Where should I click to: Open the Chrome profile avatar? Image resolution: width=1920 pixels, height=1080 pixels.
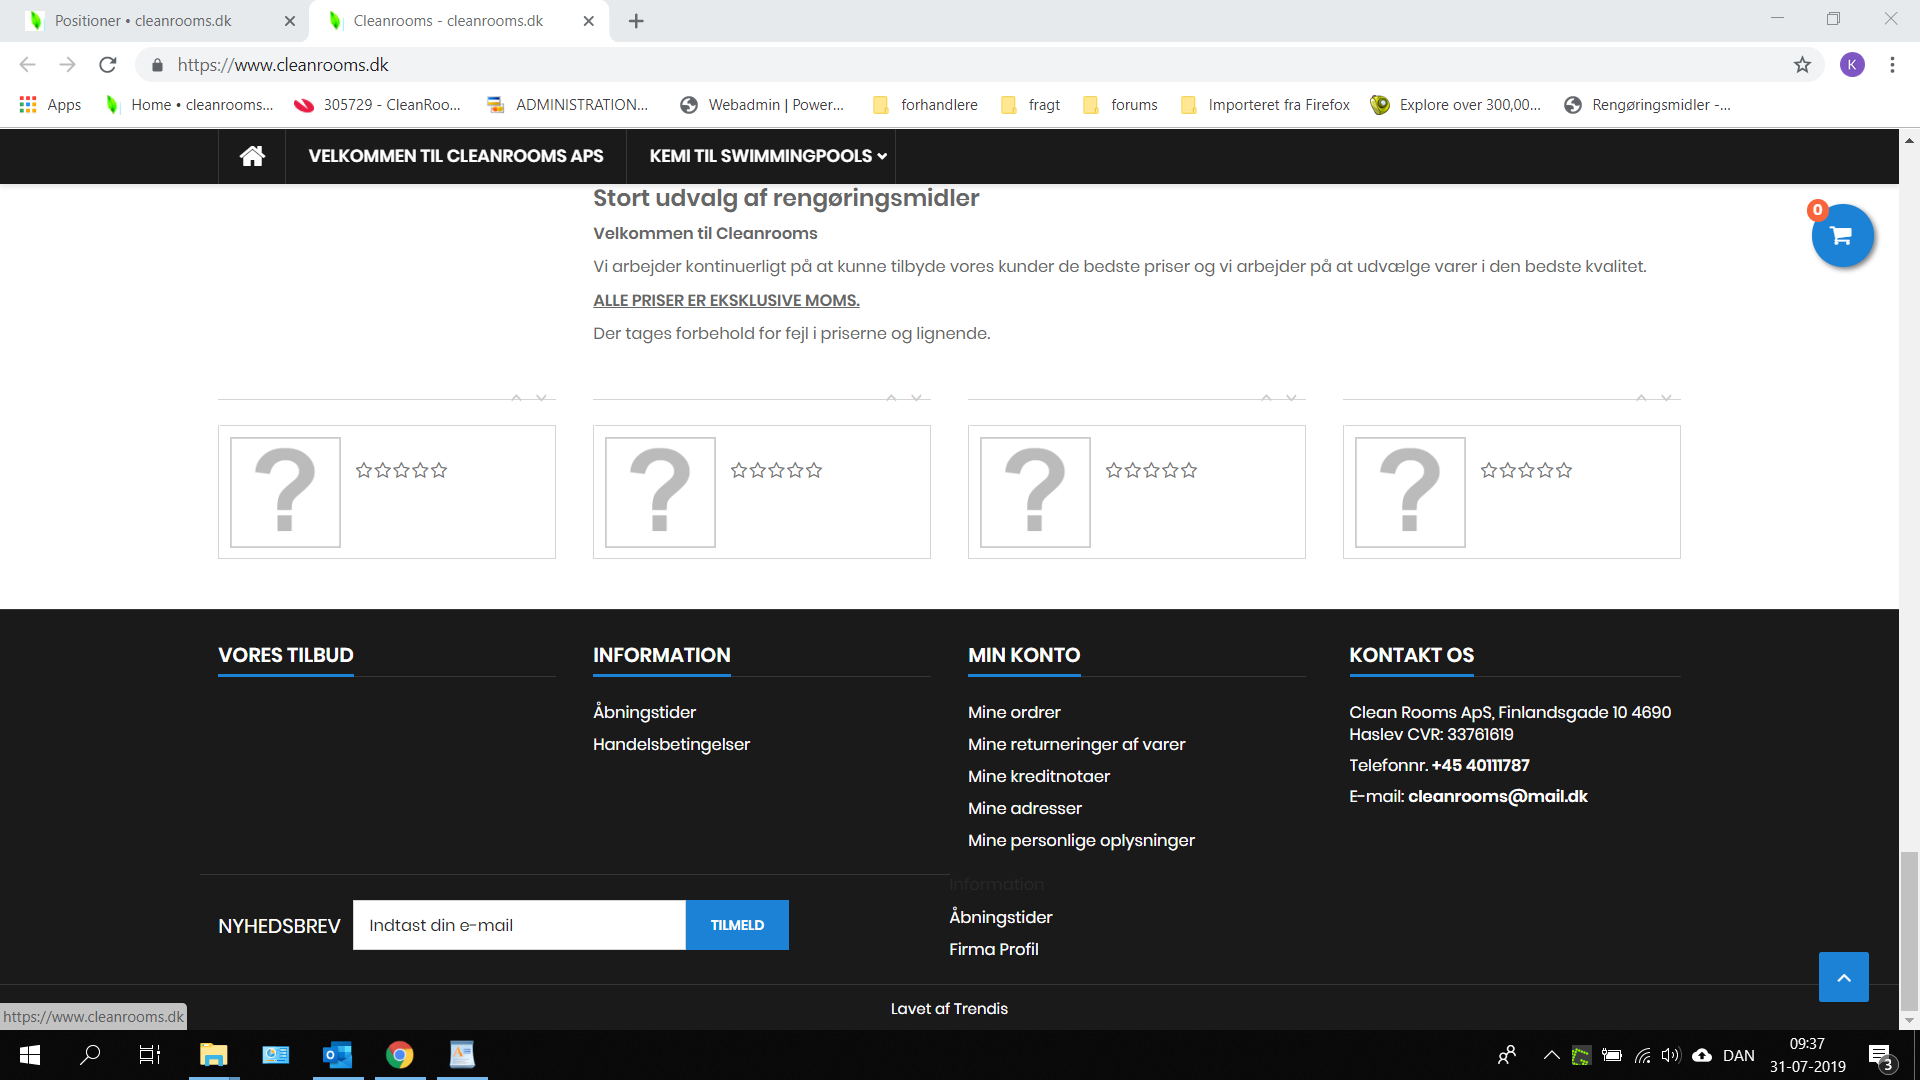[1852, 65]
